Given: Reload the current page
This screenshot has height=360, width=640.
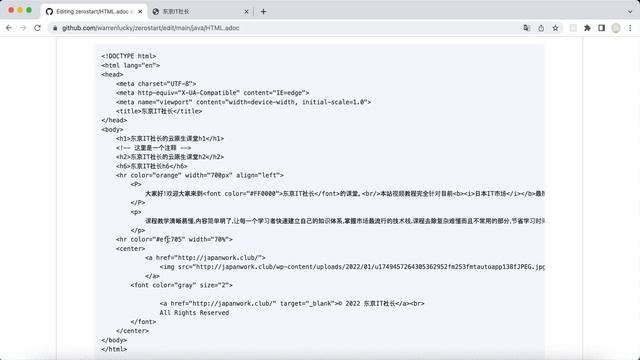Looking at the screenshot, I should pos(37,28).
